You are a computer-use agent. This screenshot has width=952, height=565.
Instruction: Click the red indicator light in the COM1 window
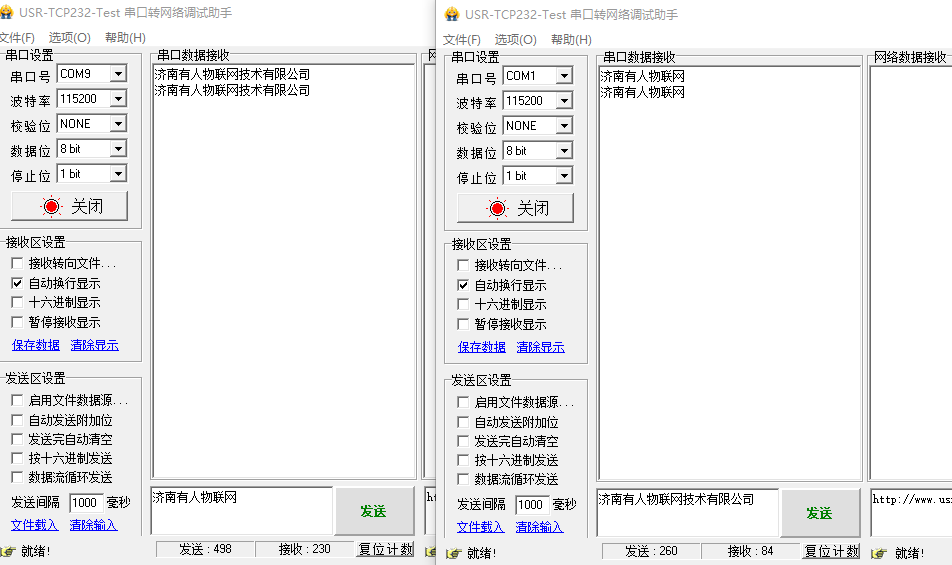click(x=497, y=208)
